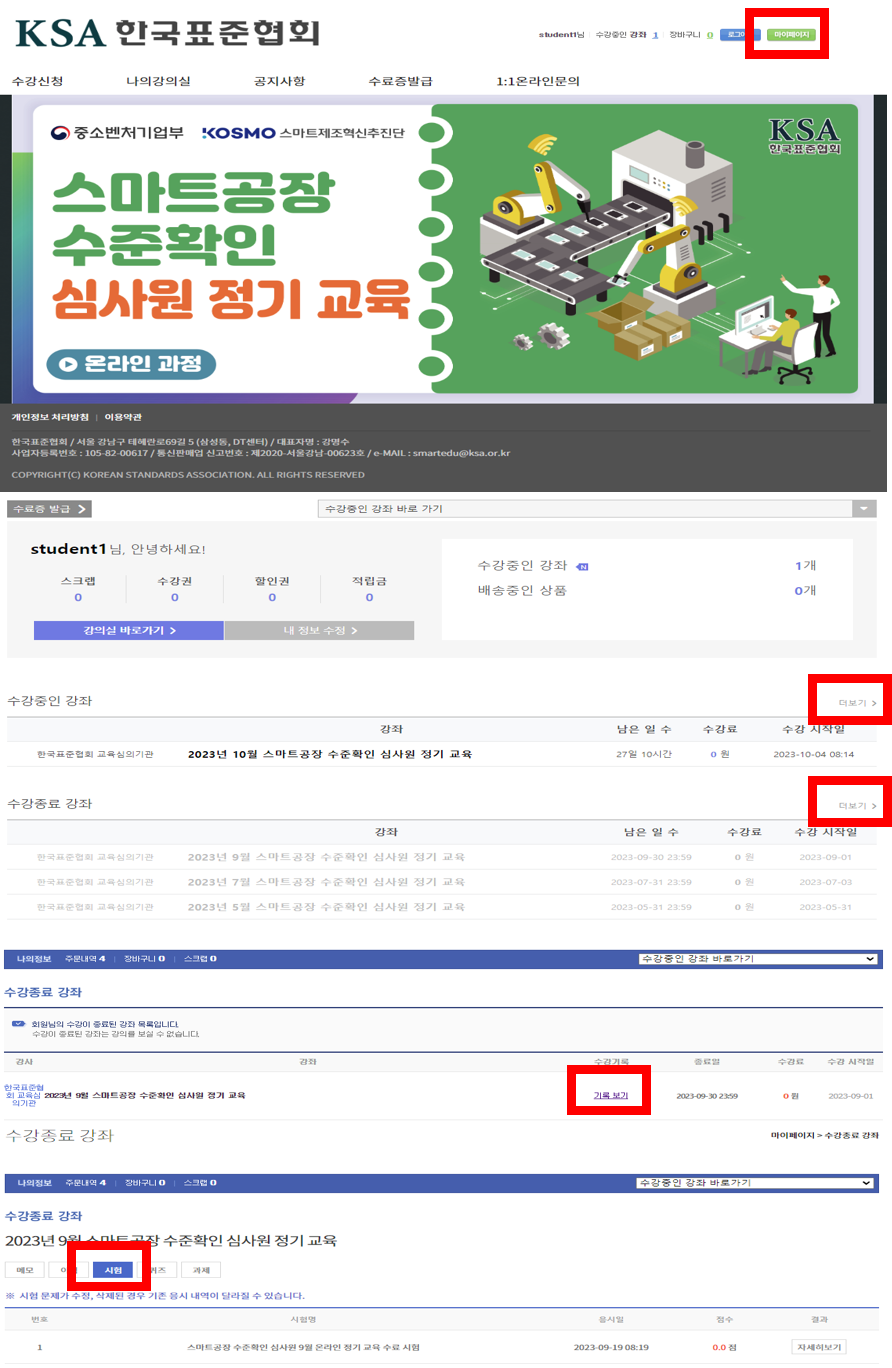Click the 온라인 과정 play button on banner
This screenshot has width=892, height=1368.
[131, 364]
